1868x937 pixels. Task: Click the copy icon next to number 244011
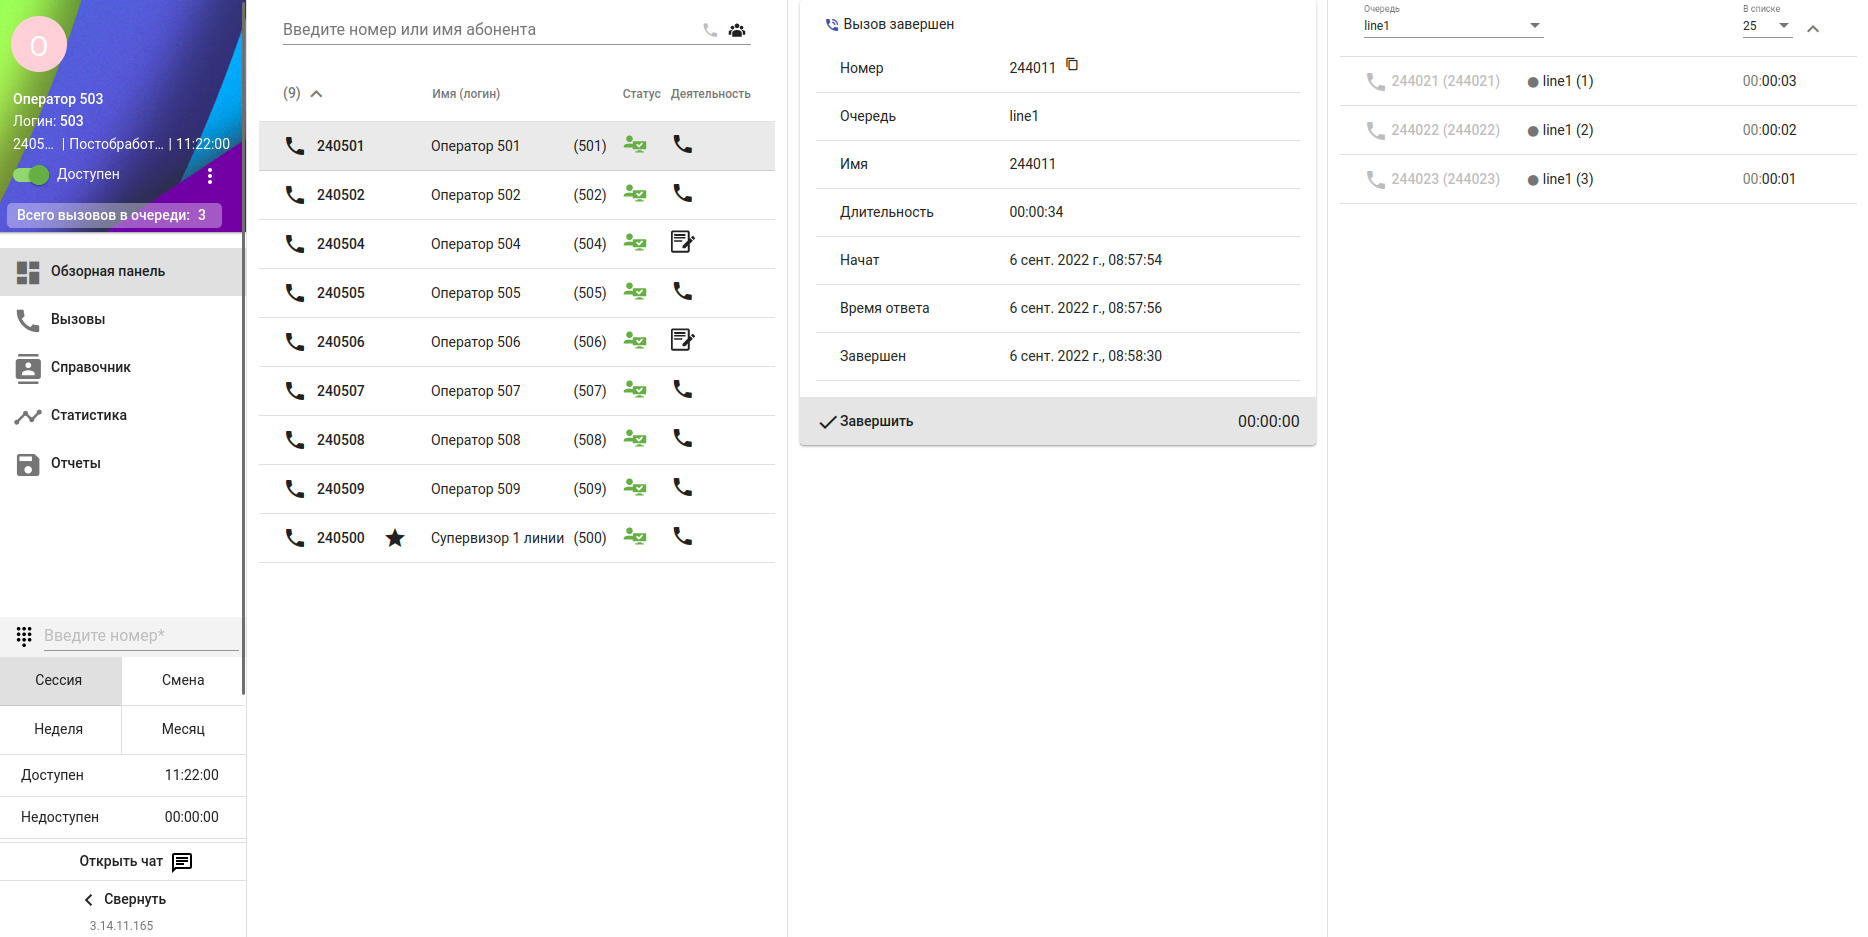[1072, 65]
